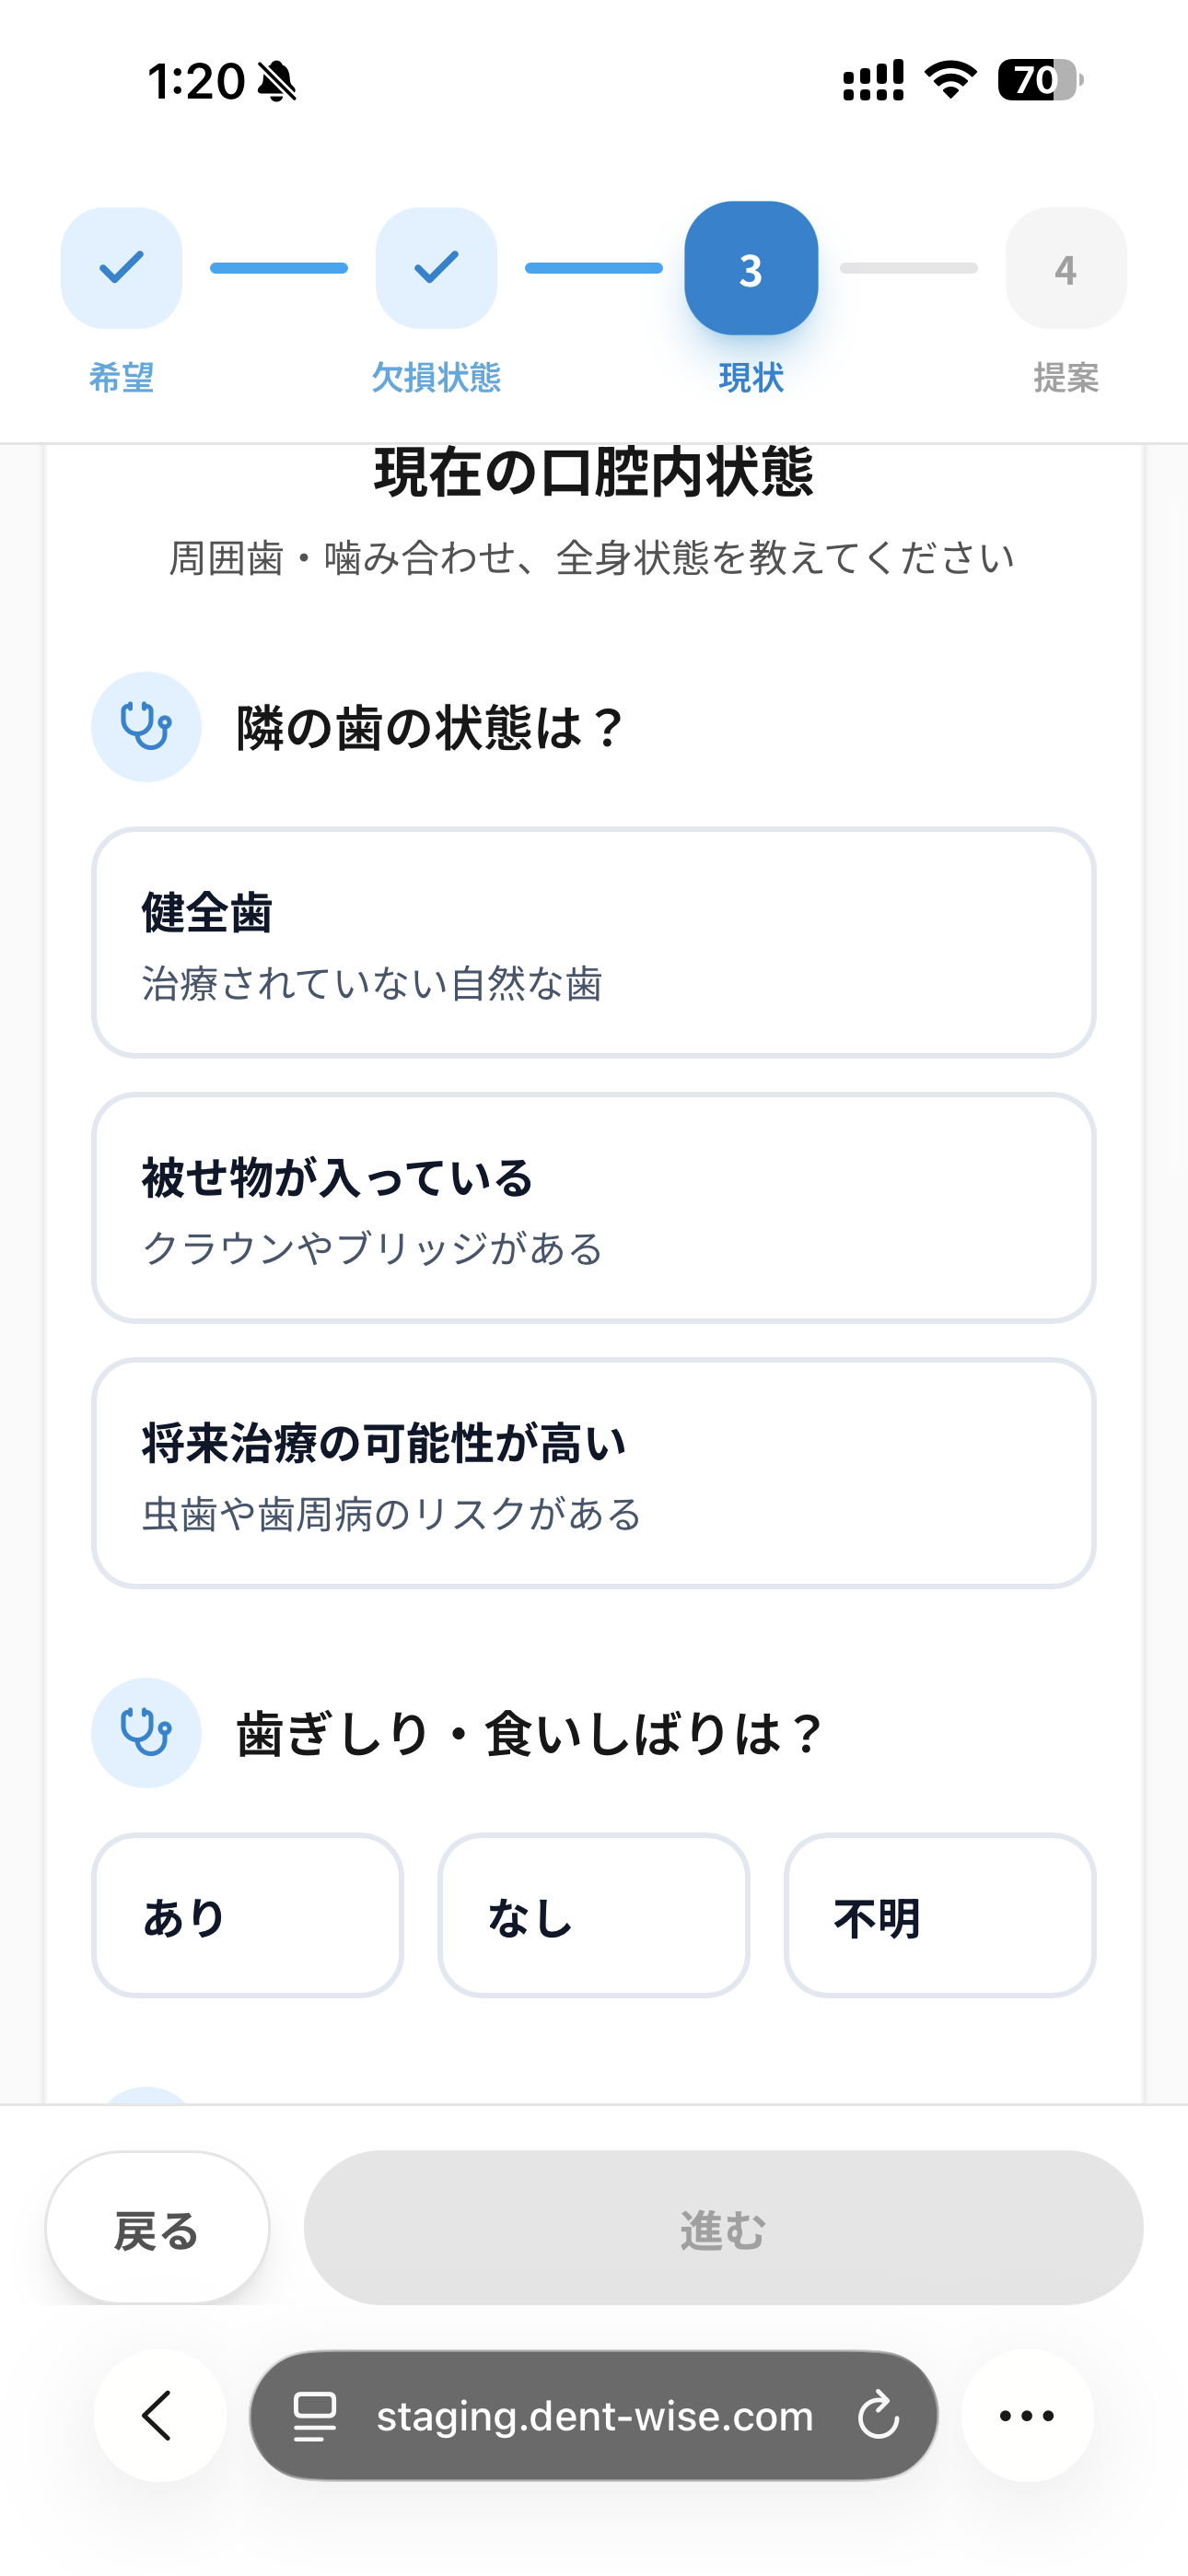Image resolution: width=1188 pixels, height=2576 pixels.
Task: Tap the staging.dent-wise.com address field
Action: click(594, 2415)
